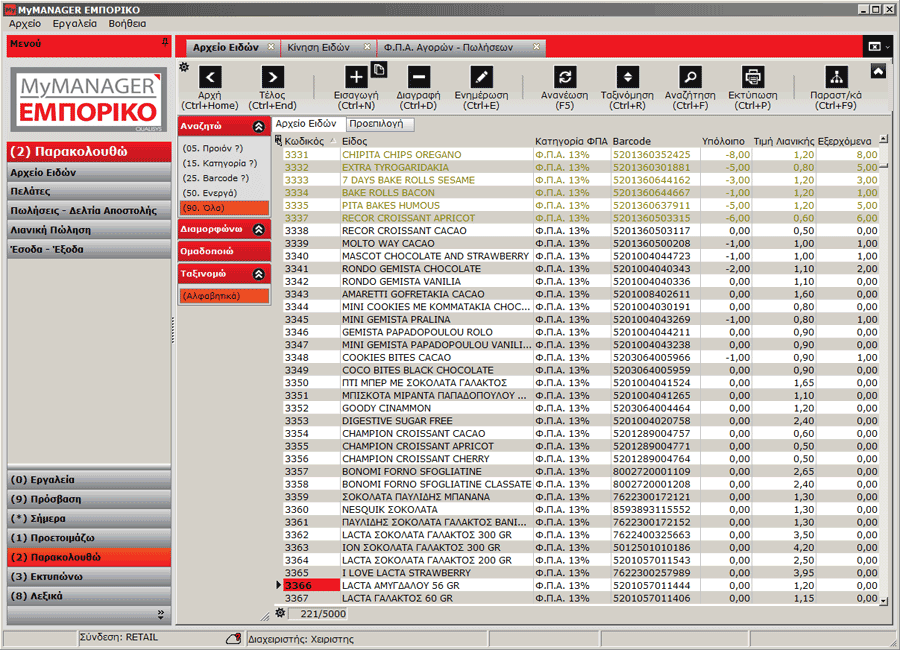Click the grid column chooser icon beside Κωδικός

pos(278,140)
